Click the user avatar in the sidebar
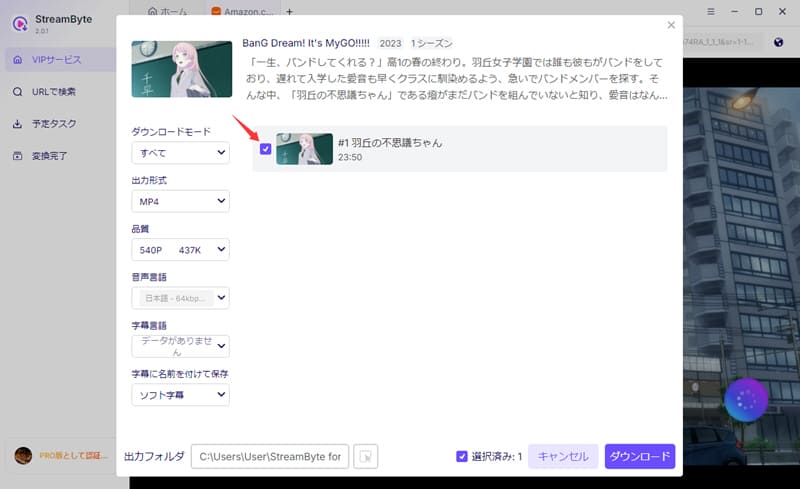 [x=23, y=455]
